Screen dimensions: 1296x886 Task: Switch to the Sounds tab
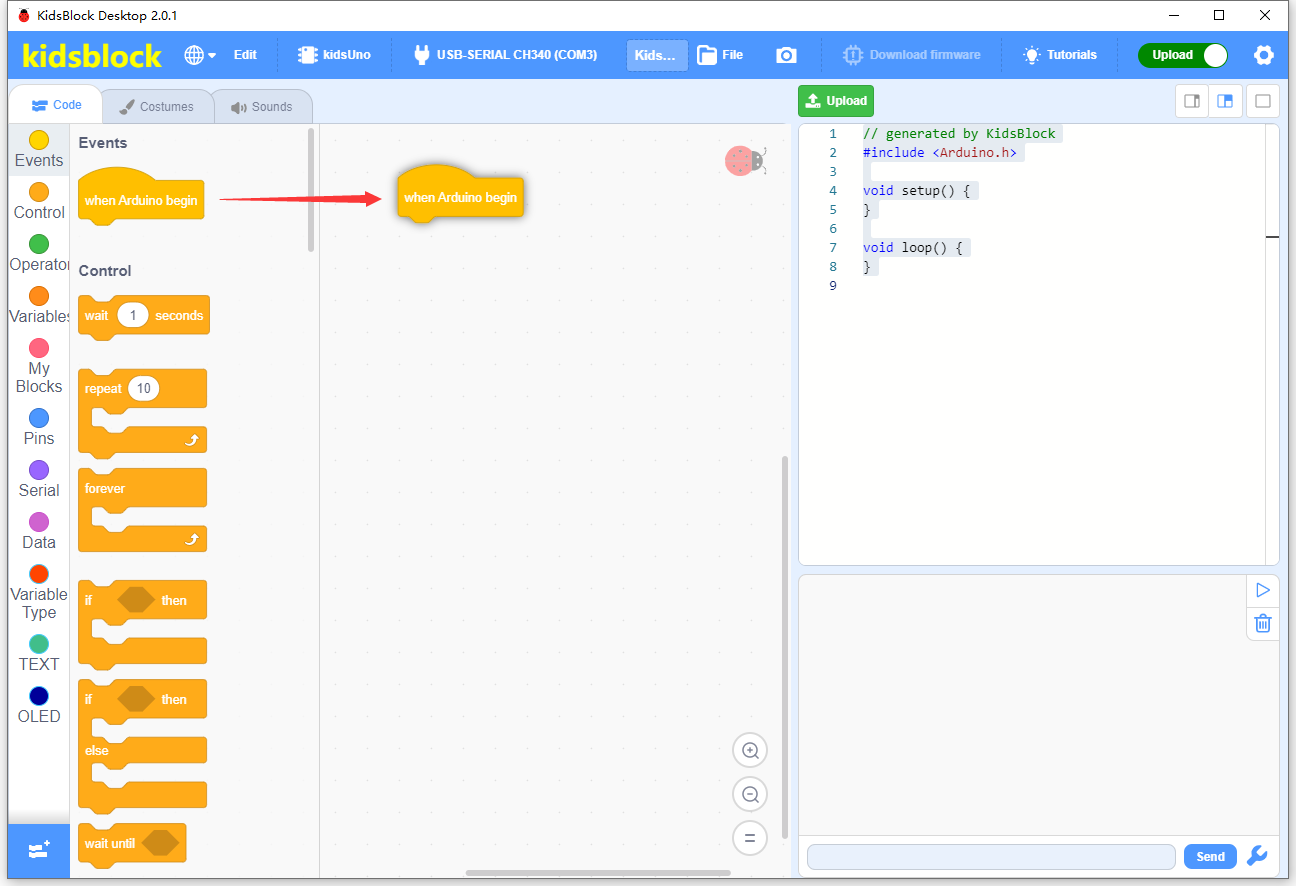[262, 107]
